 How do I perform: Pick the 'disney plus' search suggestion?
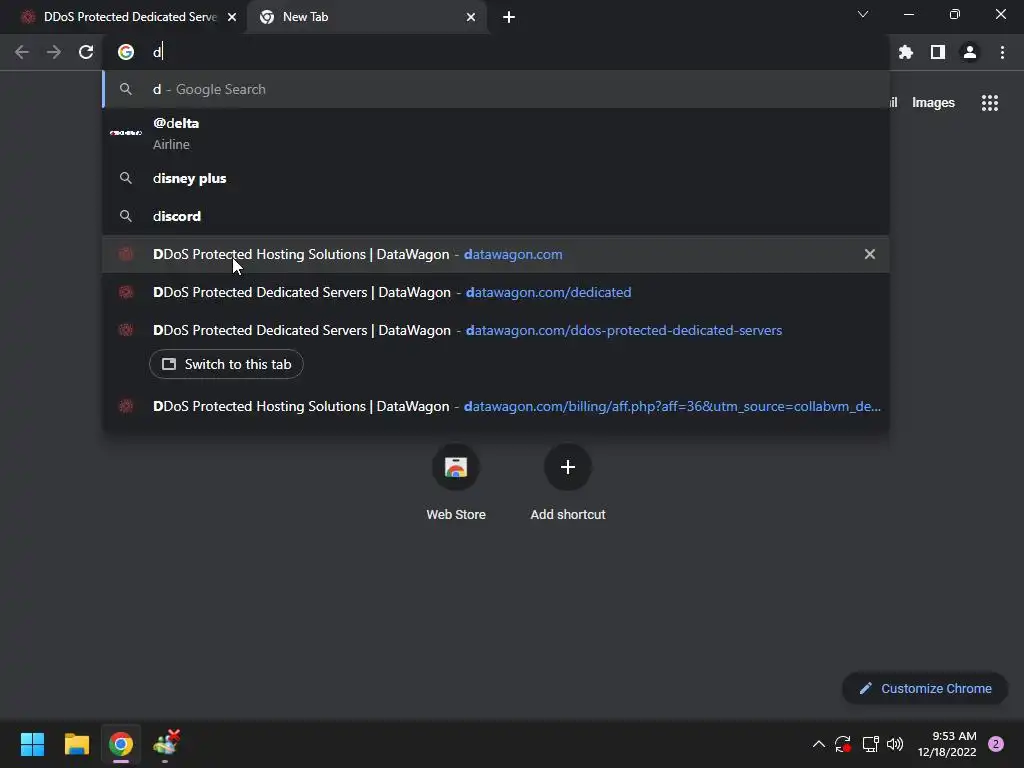496,178
